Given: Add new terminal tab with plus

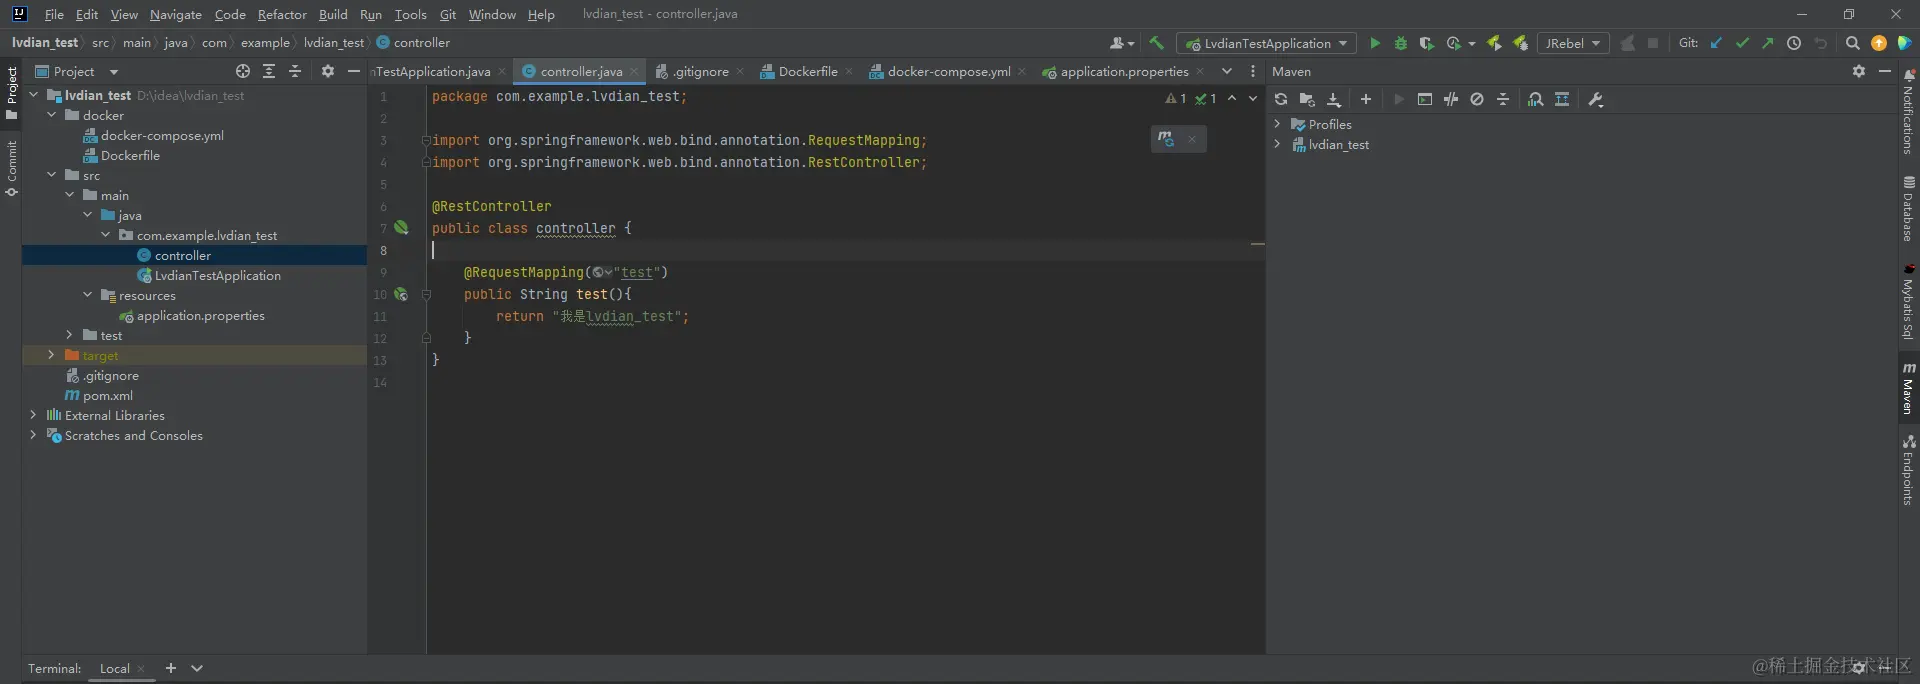Looking at the screenshot, I should tap(171, 668).
